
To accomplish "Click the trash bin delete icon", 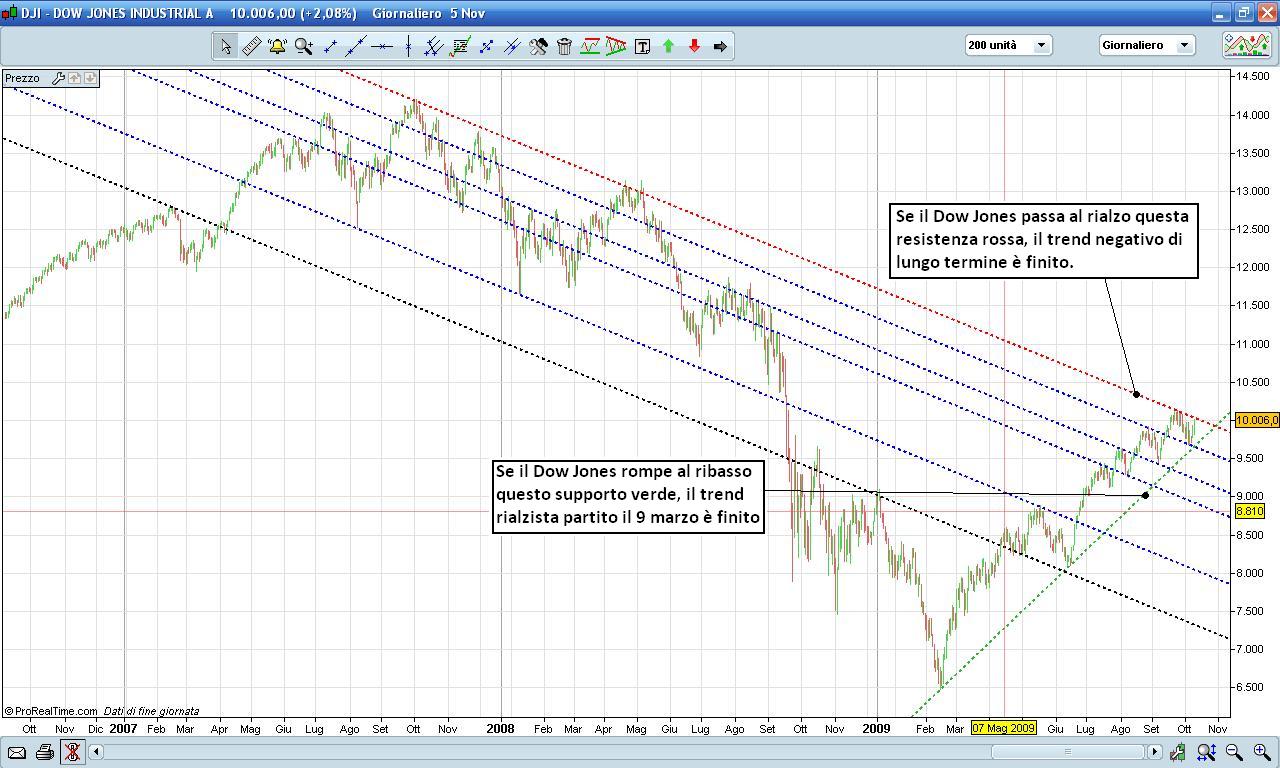I will click(564, 46).
